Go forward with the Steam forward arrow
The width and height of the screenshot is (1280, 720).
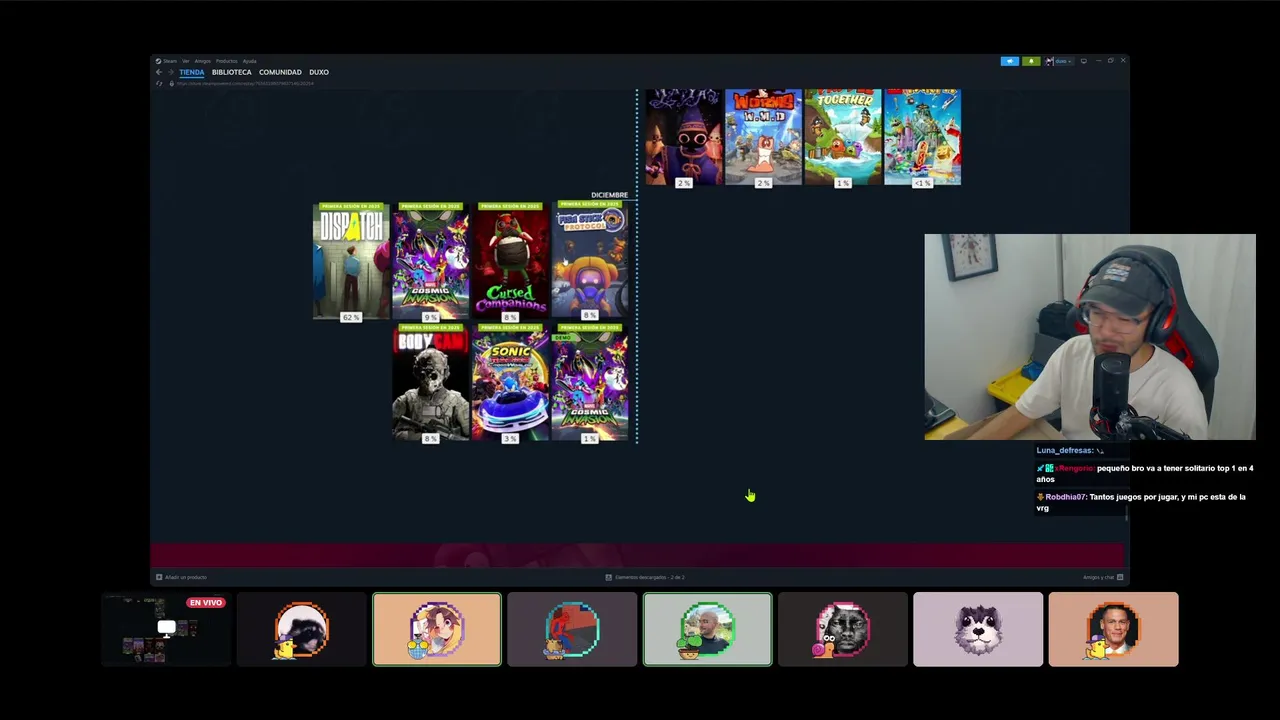pyautogui.click(x=171, y=72)
